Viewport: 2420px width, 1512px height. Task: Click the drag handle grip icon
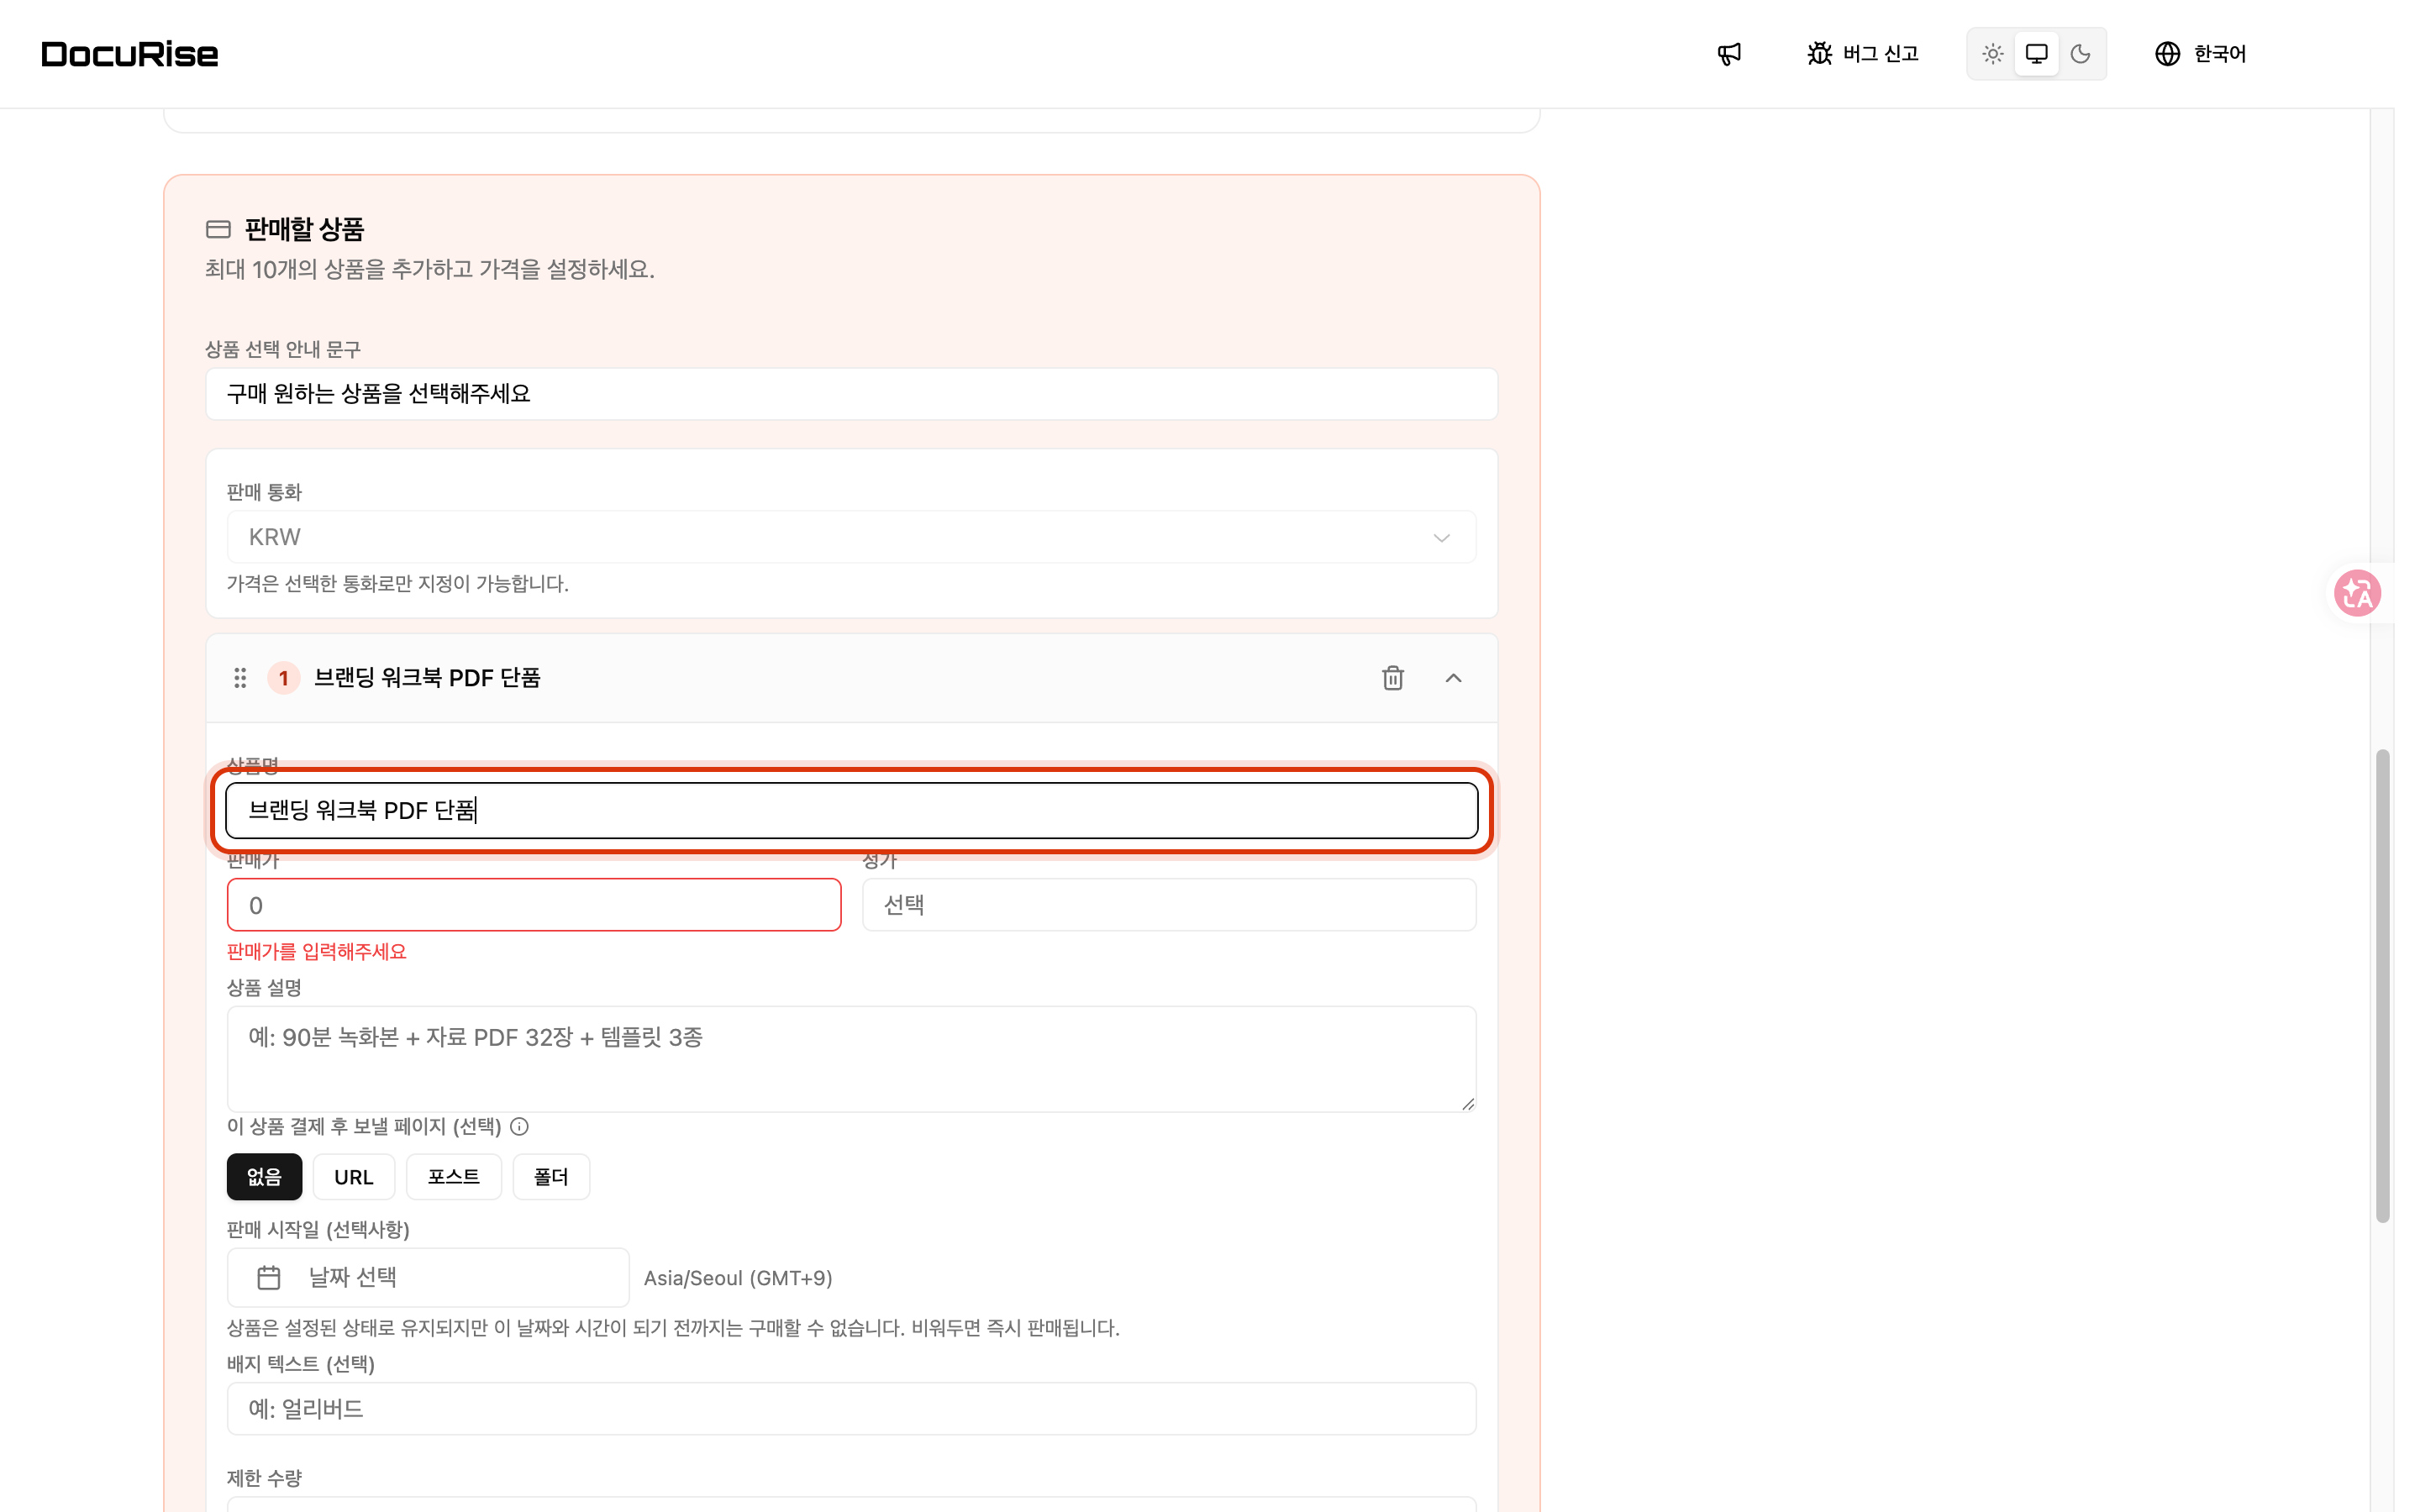(240, 678)
